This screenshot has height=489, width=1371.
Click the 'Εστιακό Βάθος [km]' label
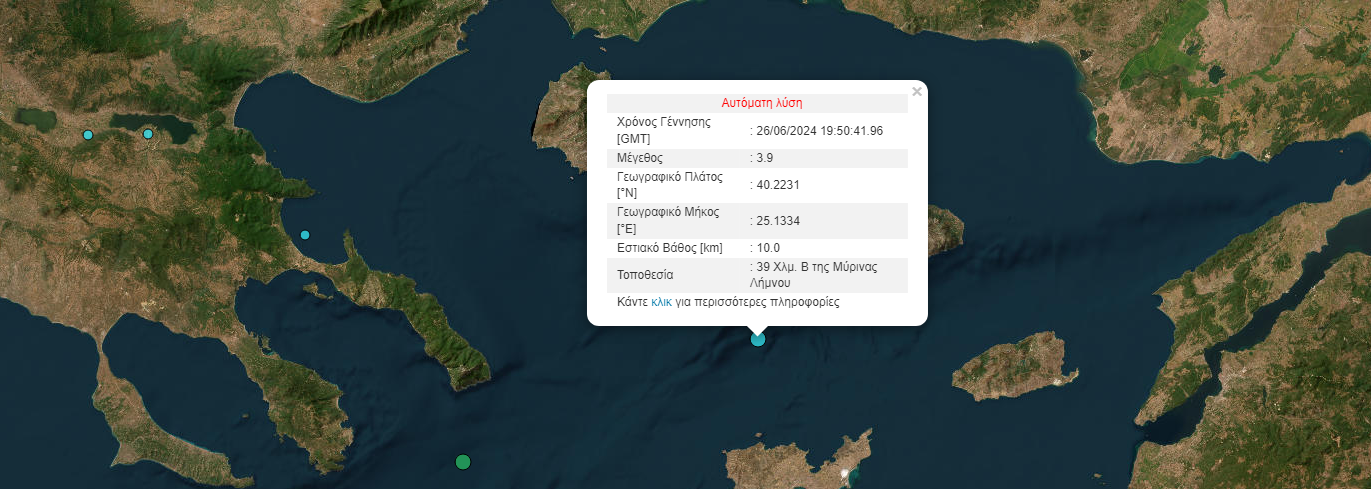coord(670,248)
